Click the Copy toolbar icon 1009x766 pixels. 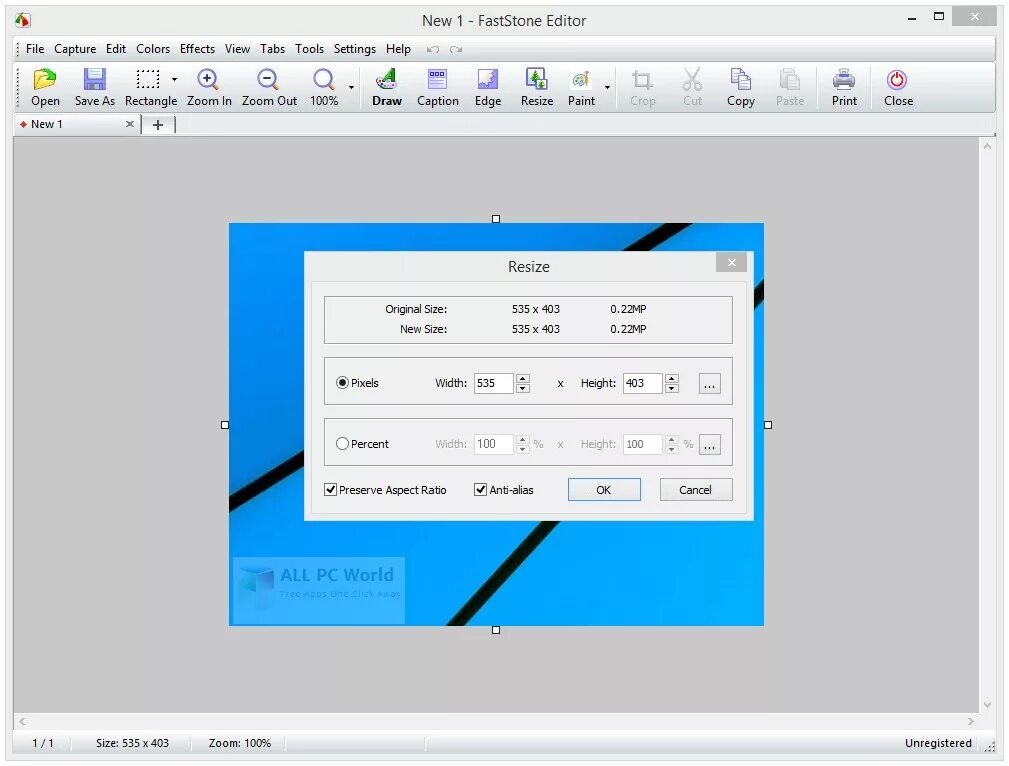(740, 79)
